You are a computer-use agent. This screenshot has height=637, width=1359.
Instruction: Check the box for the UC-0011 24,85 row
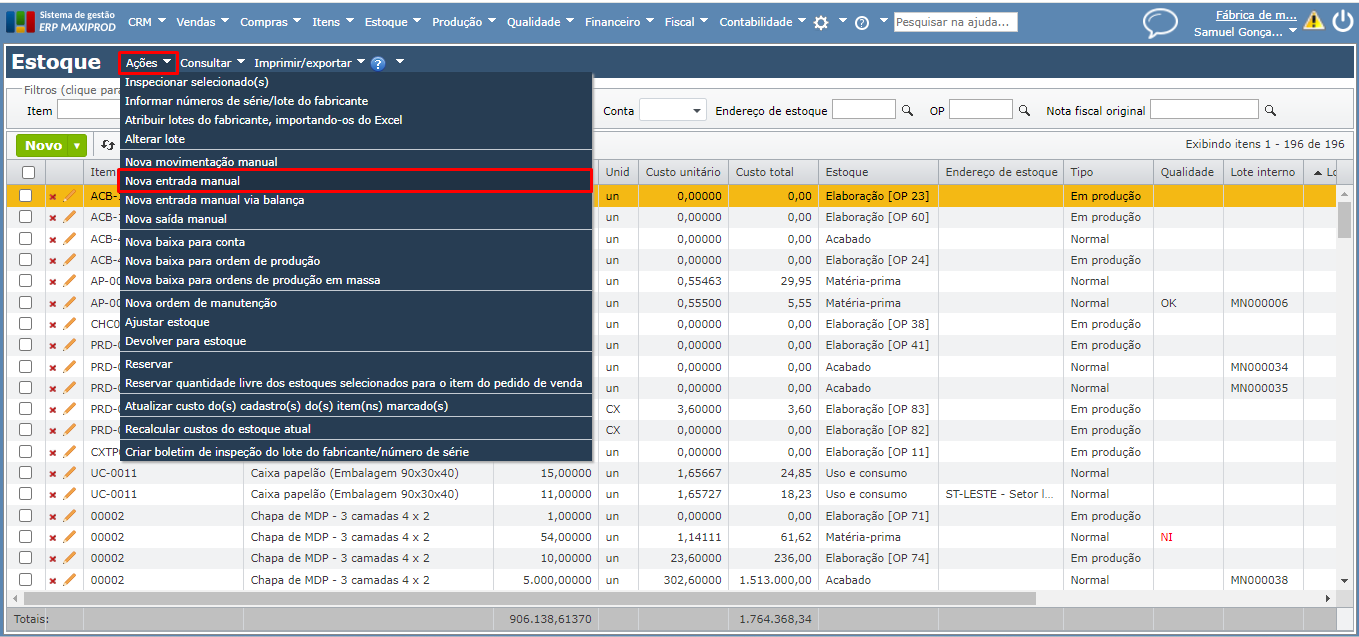point(26,473)
